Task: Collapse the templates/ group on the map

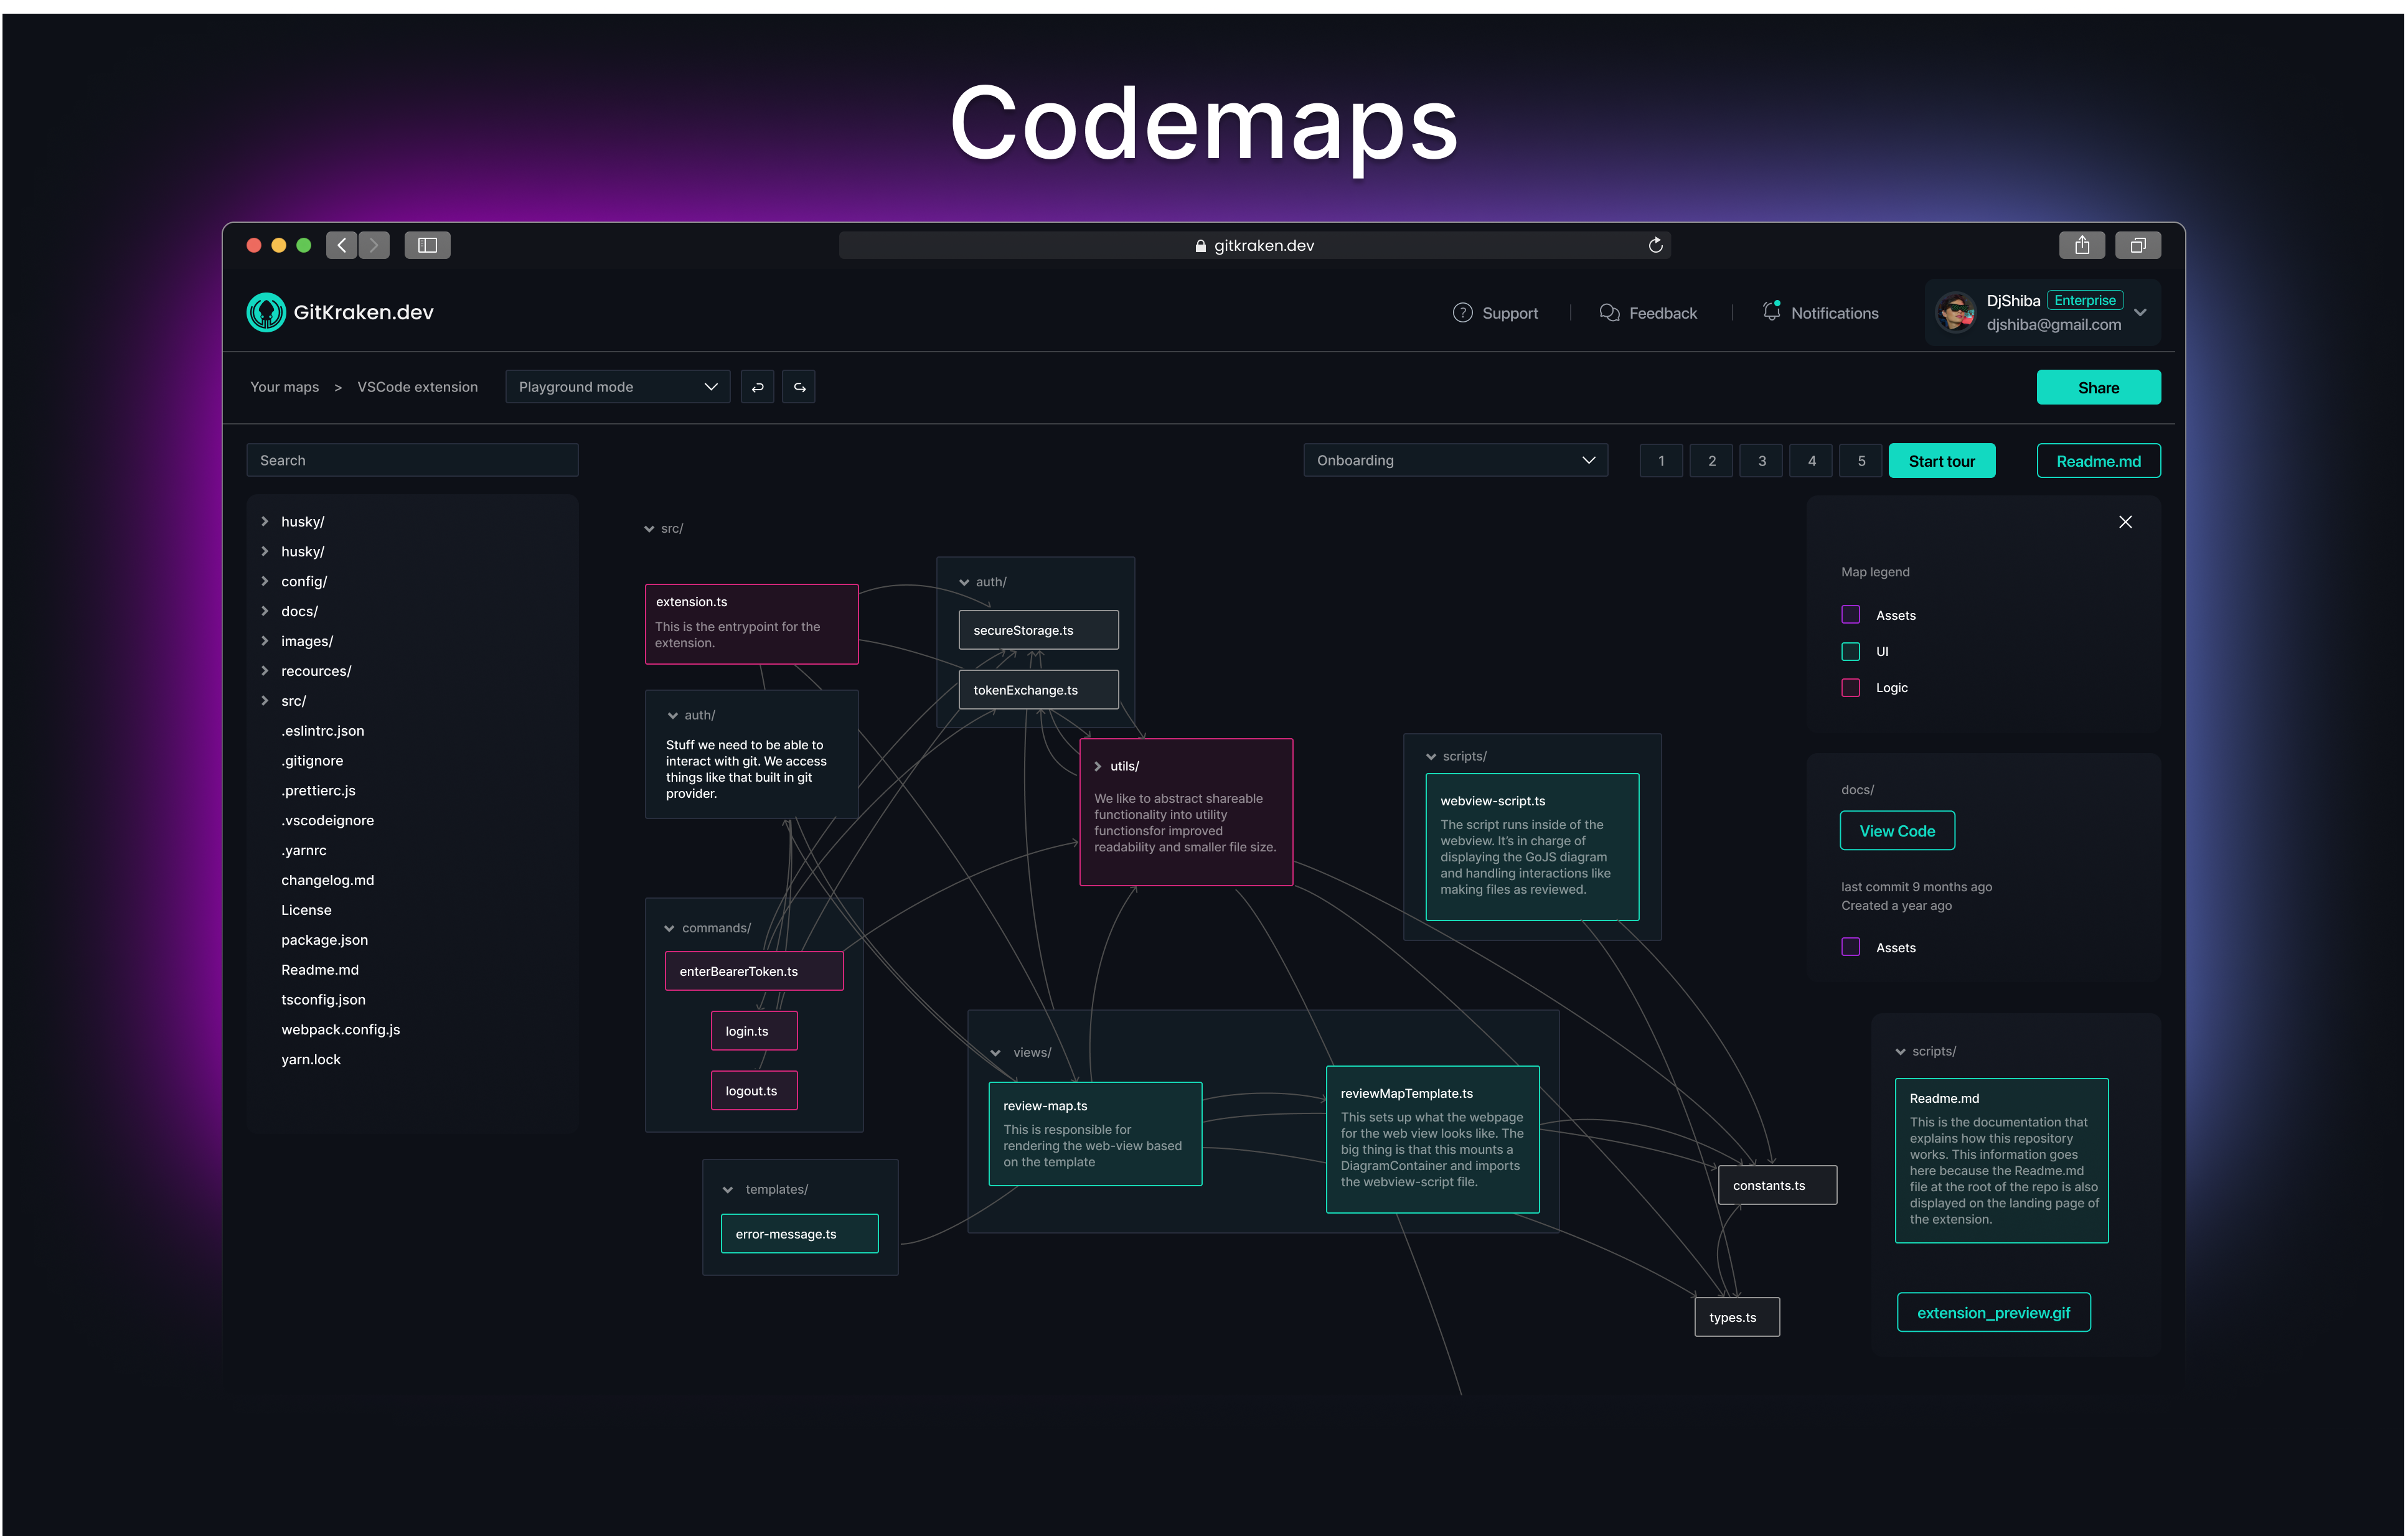Action: point(727,1189)
